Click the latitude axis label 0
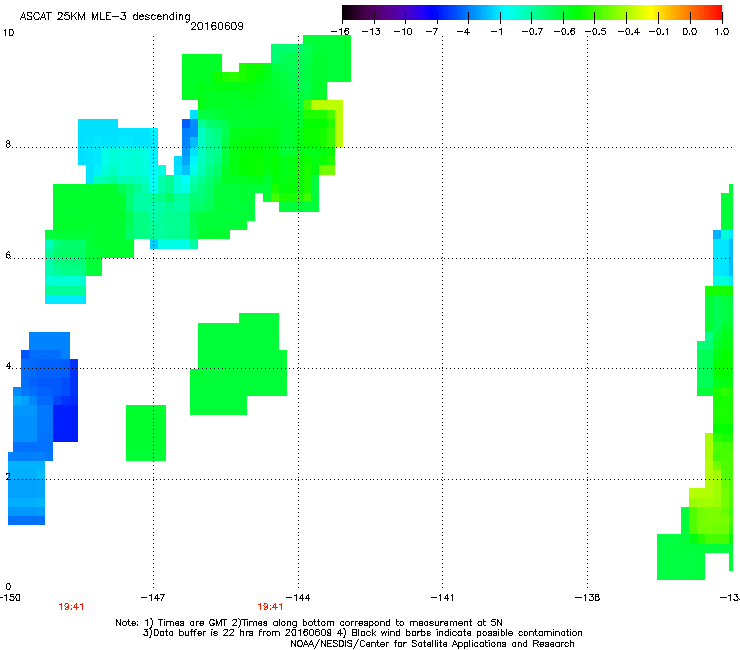This screenshot has height=650, width=740. pos(8,587)
